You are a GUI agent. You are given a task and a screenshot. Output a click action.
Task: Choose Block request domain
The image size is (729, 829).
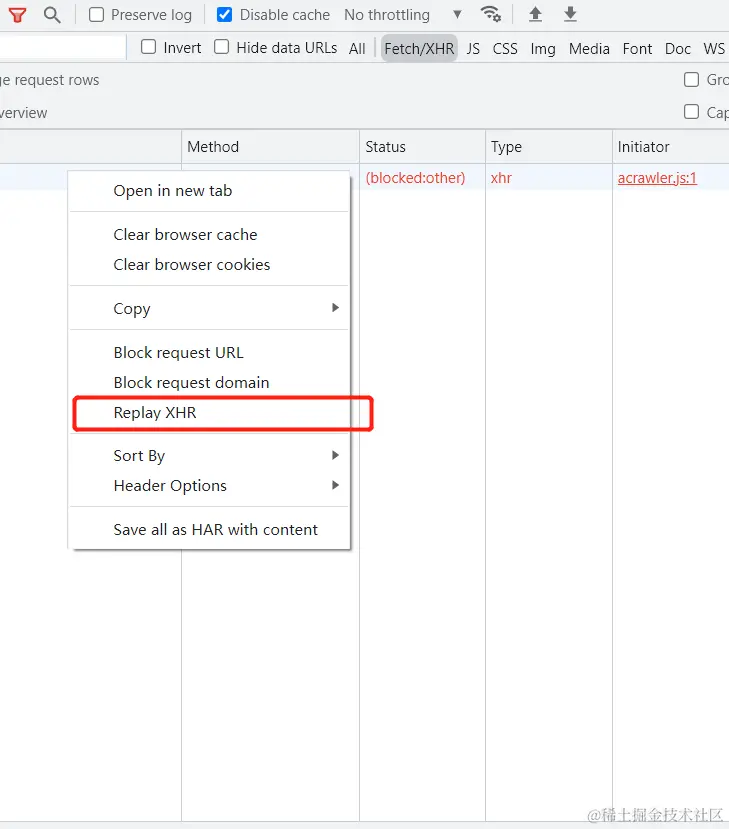point(209,382)
